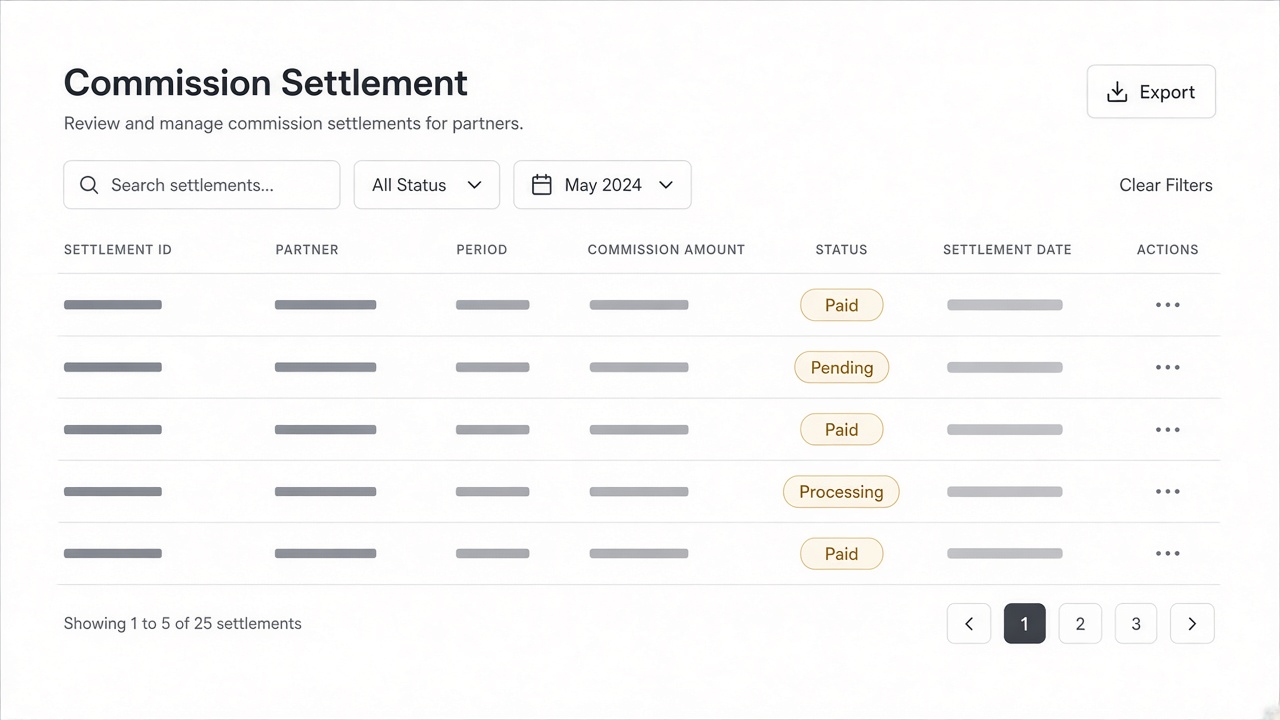Click the 'Review and manage commission settlements' subtitle

294,124
